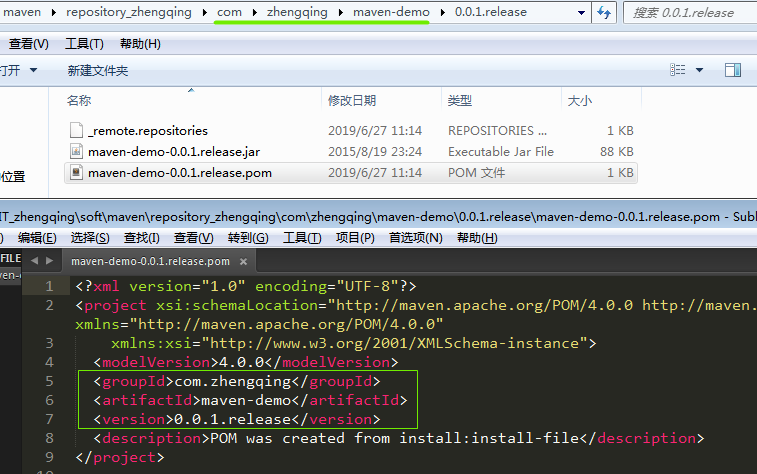
Task: Click '2015/8/19 23:24' date cell
Action: point(375,152)
